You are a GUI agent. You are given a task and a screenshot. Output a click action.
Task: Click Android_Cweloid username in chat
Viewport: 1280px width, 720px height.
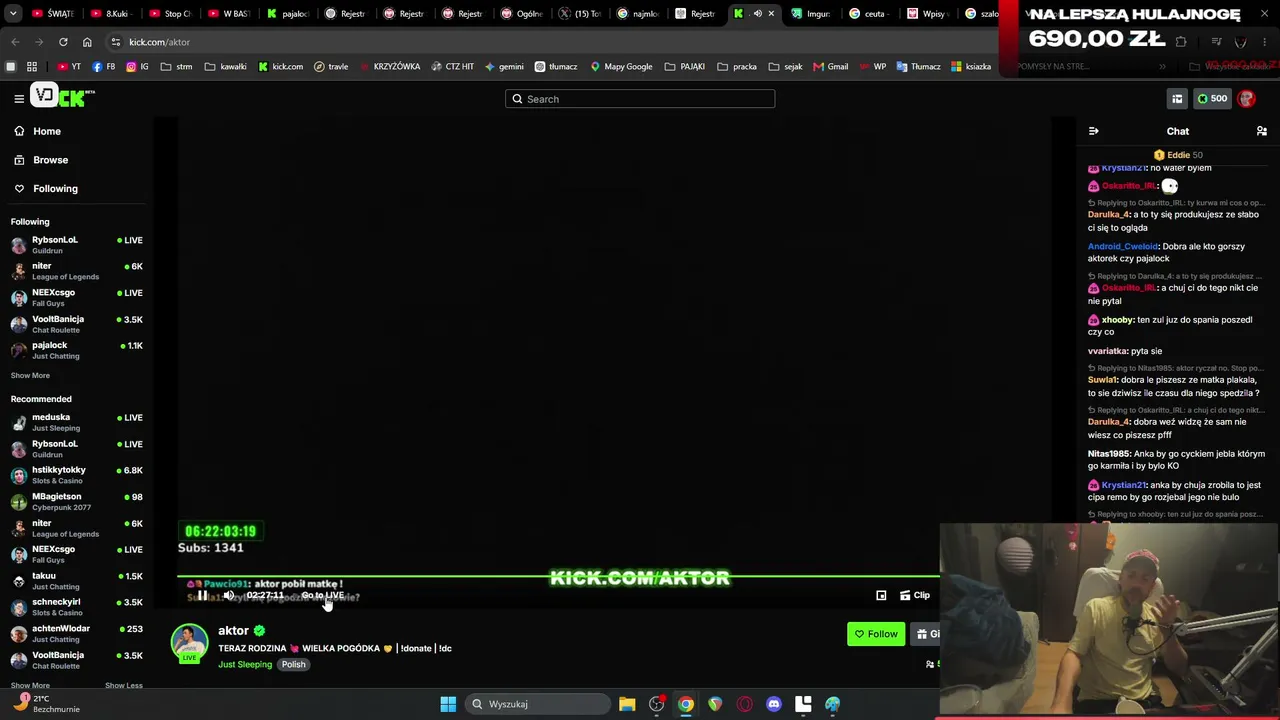1123,246
